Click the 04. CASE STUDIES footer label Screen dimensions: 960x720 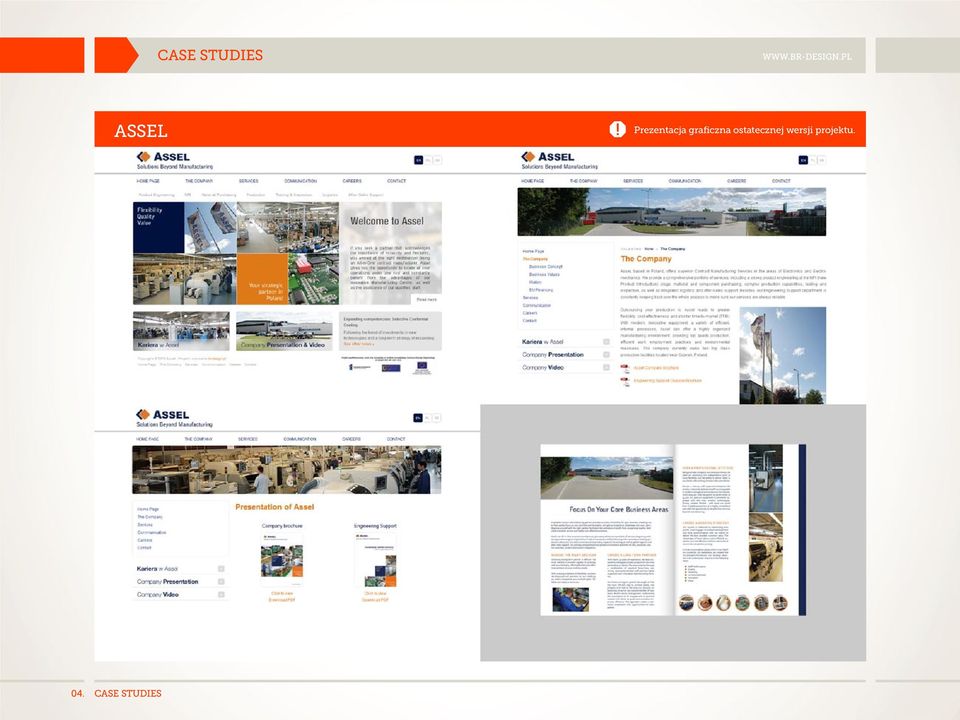tap(116, 693)
